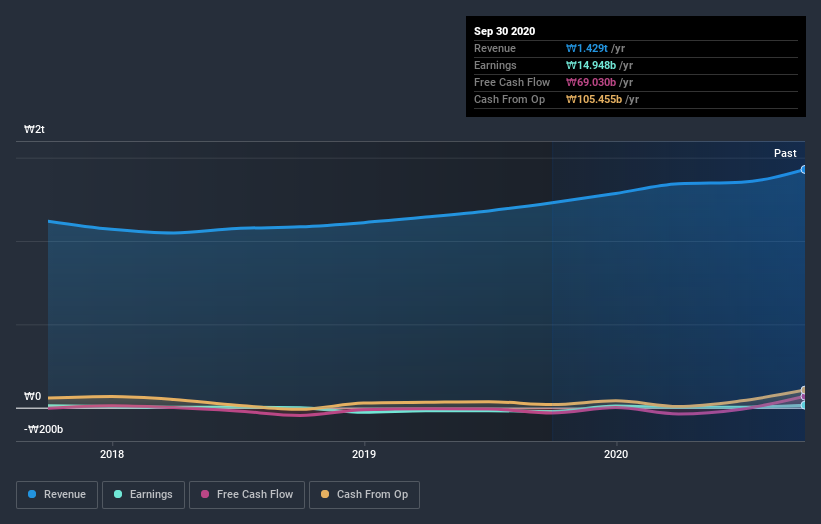Click the ₩105.455b cash from op value
This screenshot has height=524, width=821.
[x=594, y=99]
